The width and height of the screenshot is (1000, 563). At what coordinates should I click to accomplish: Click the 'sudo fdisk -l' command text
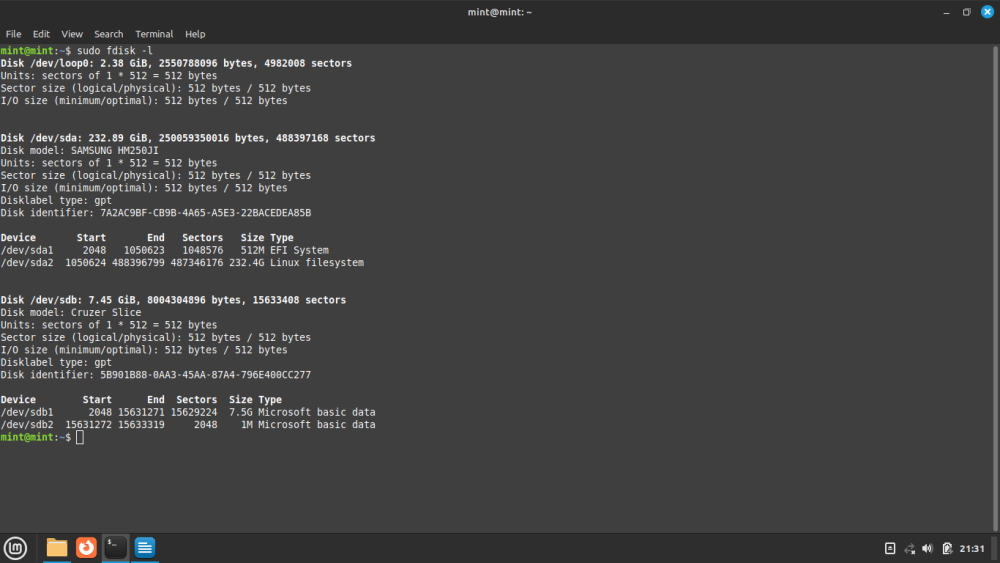(x=115, y=50)
